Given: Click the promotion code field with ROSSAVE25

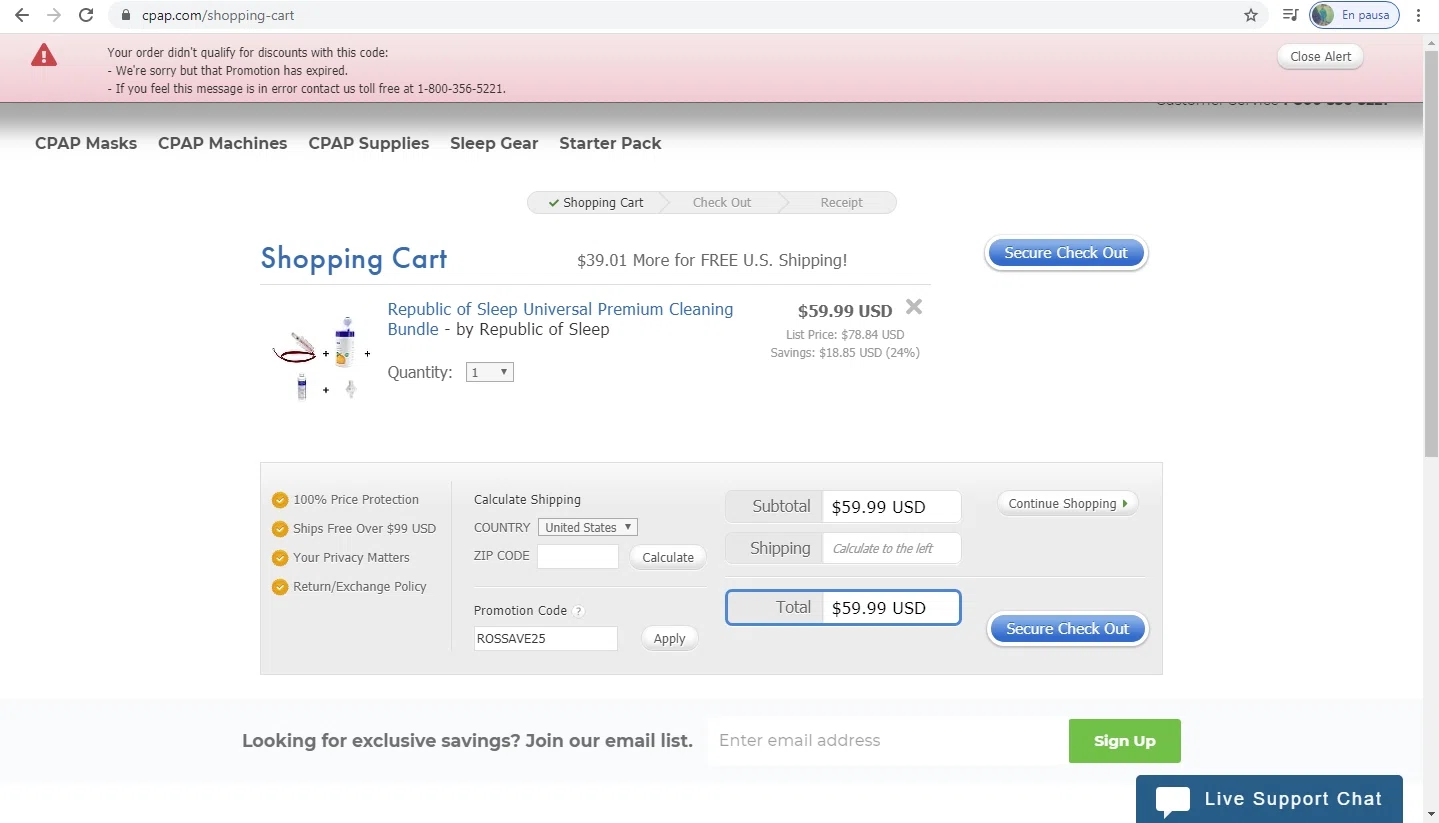Looking at the screenshot, I should coord(546,638).
